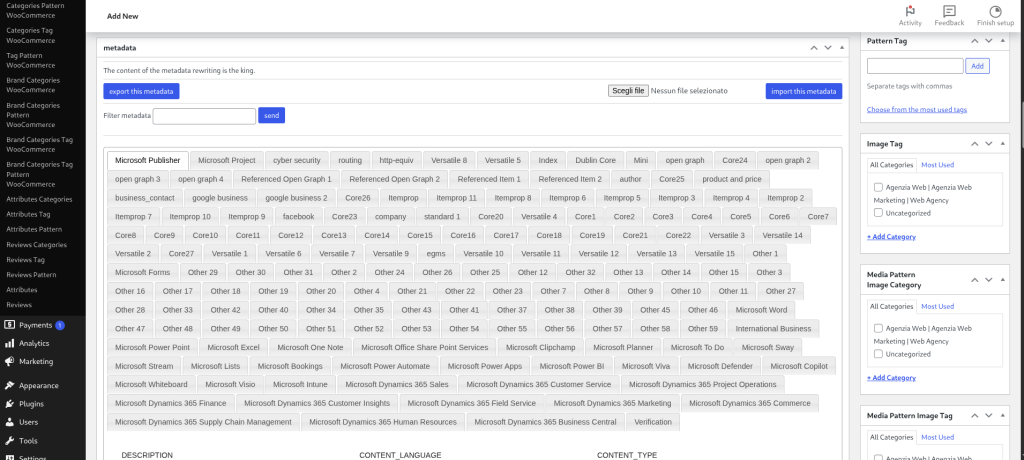Open the Users menu
The width and height of the screenshot is (1024, 460).
(x=28, y=422)
